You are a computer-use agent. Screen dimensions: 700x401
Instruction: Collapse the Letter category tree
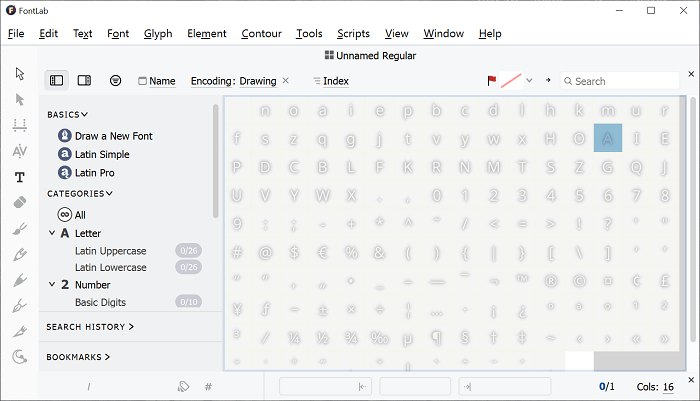pos(52,233)
